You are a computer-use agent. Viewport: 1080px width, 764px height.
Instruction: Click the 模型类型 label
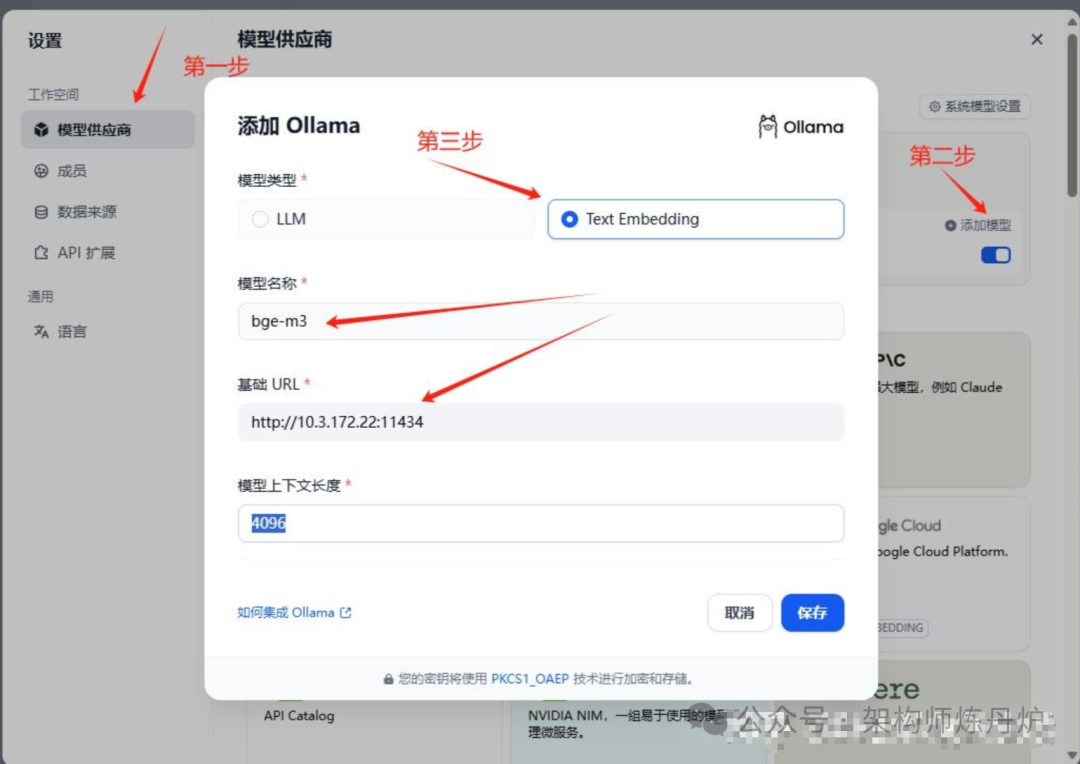point(267,180)
